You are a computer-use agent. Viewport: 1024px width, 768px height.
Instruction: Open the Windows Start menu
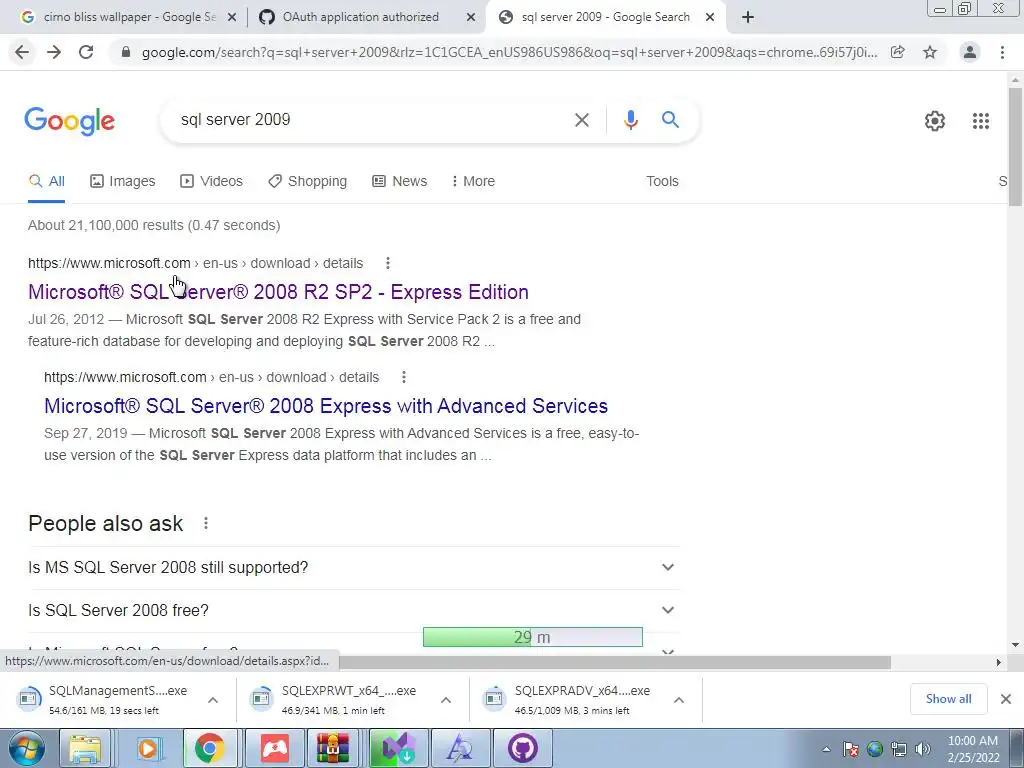(x=27, y=748)
